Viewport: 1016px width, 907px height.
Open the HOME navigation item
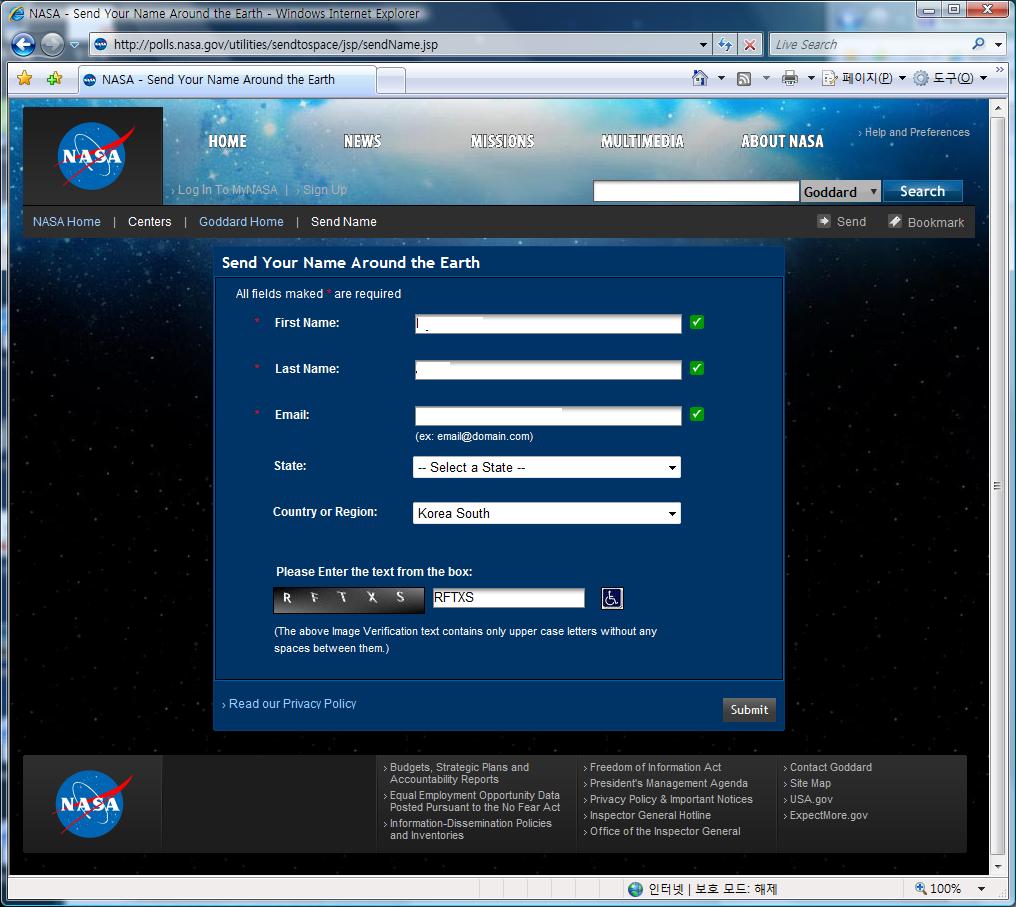[227, 141]
